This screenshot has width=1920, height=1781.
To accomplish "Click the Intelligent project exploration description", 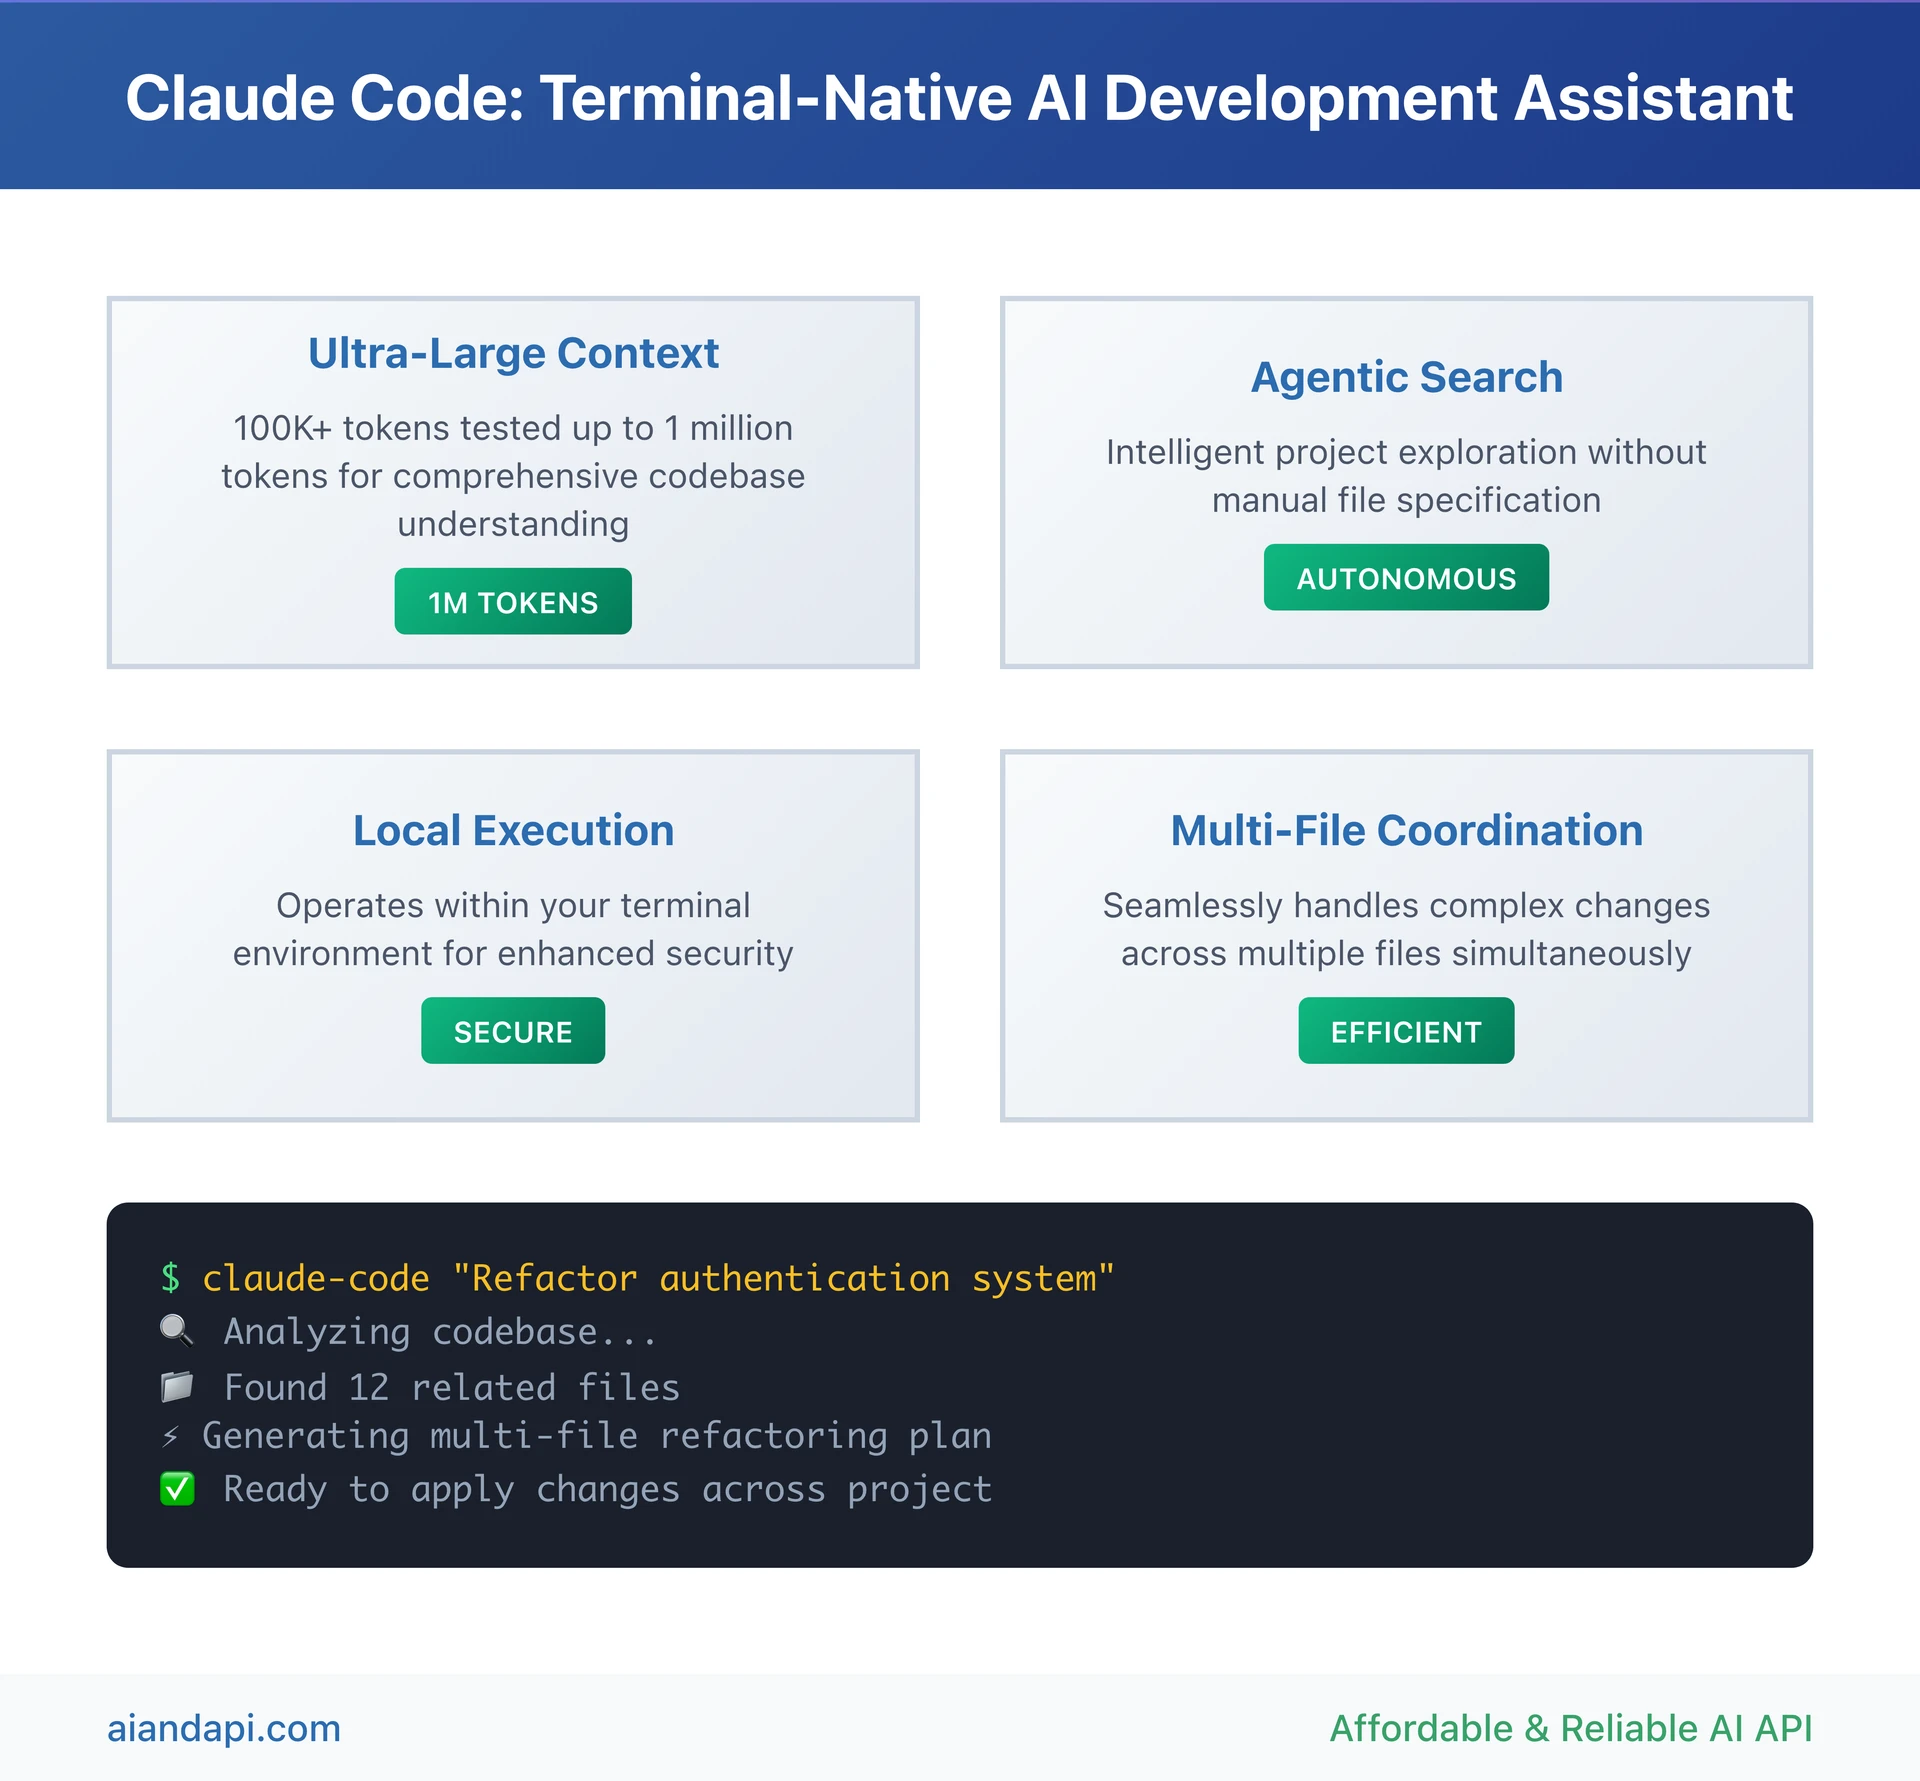I will point(1406,476).
